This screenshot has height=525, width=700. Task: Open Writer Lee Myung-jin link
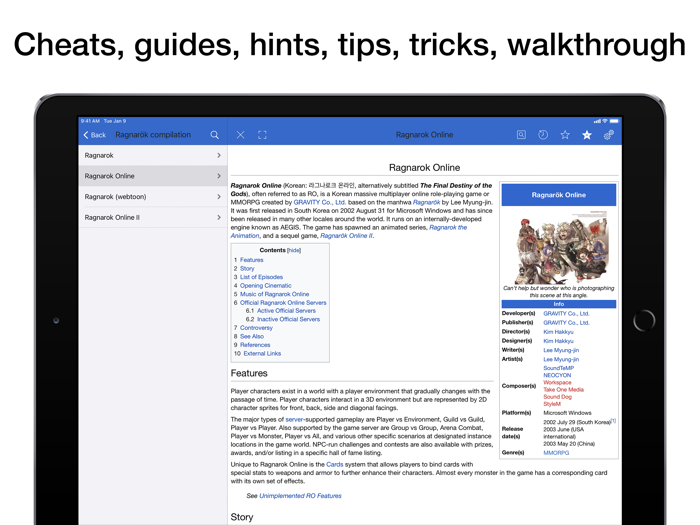[561, 350]
